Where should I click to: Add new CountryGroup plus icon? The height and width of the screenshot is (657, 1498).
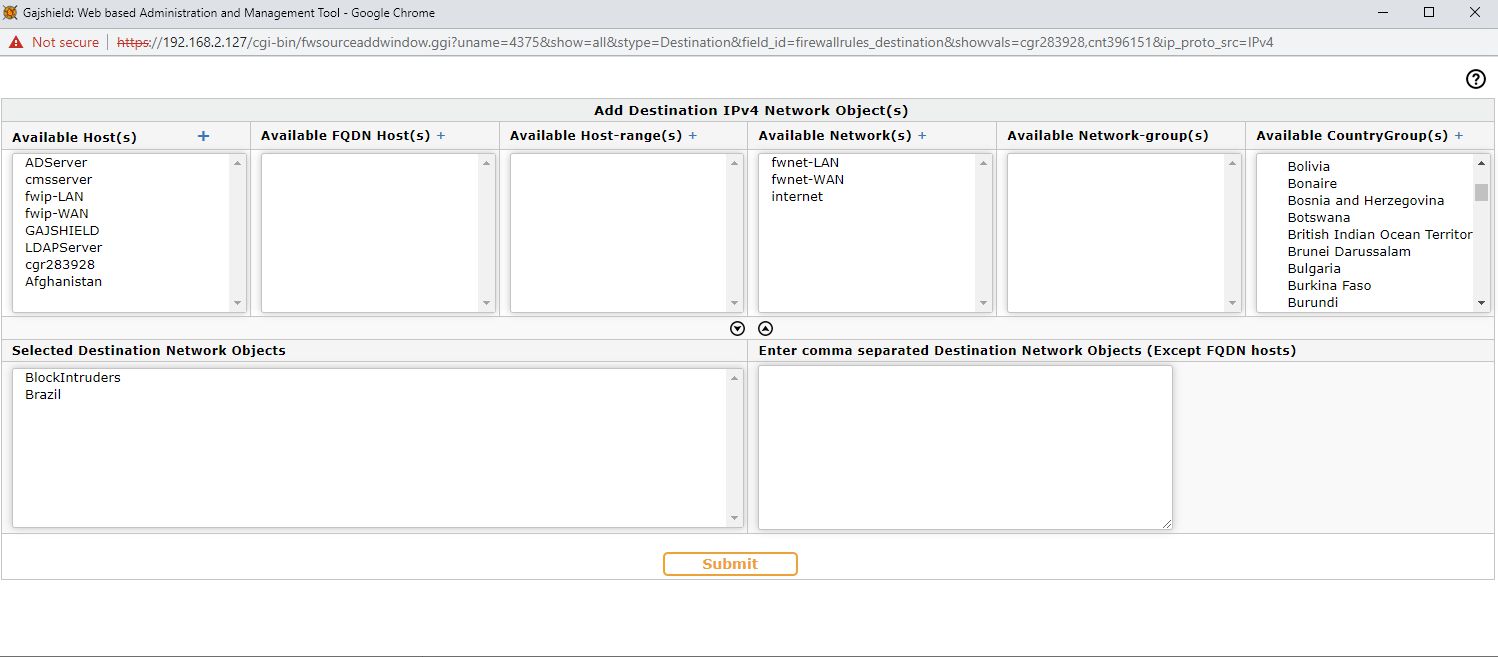tap(1459, 135)
